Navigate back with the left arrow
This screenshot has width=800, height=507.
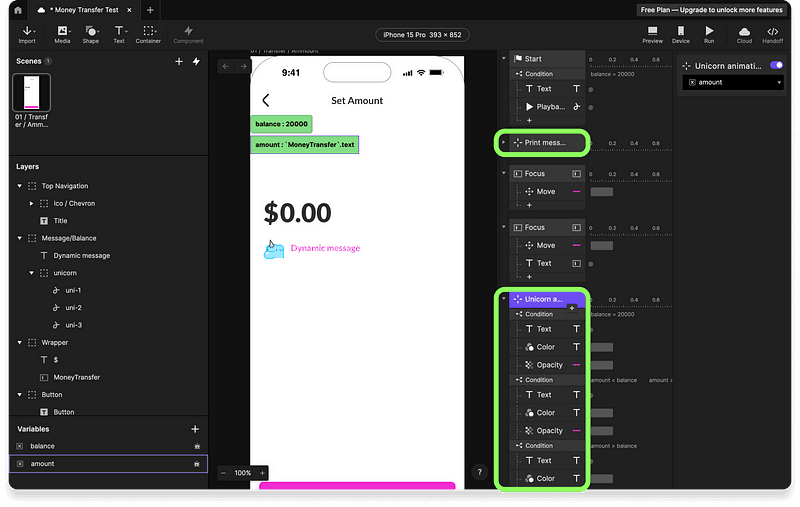click(226, 66)
